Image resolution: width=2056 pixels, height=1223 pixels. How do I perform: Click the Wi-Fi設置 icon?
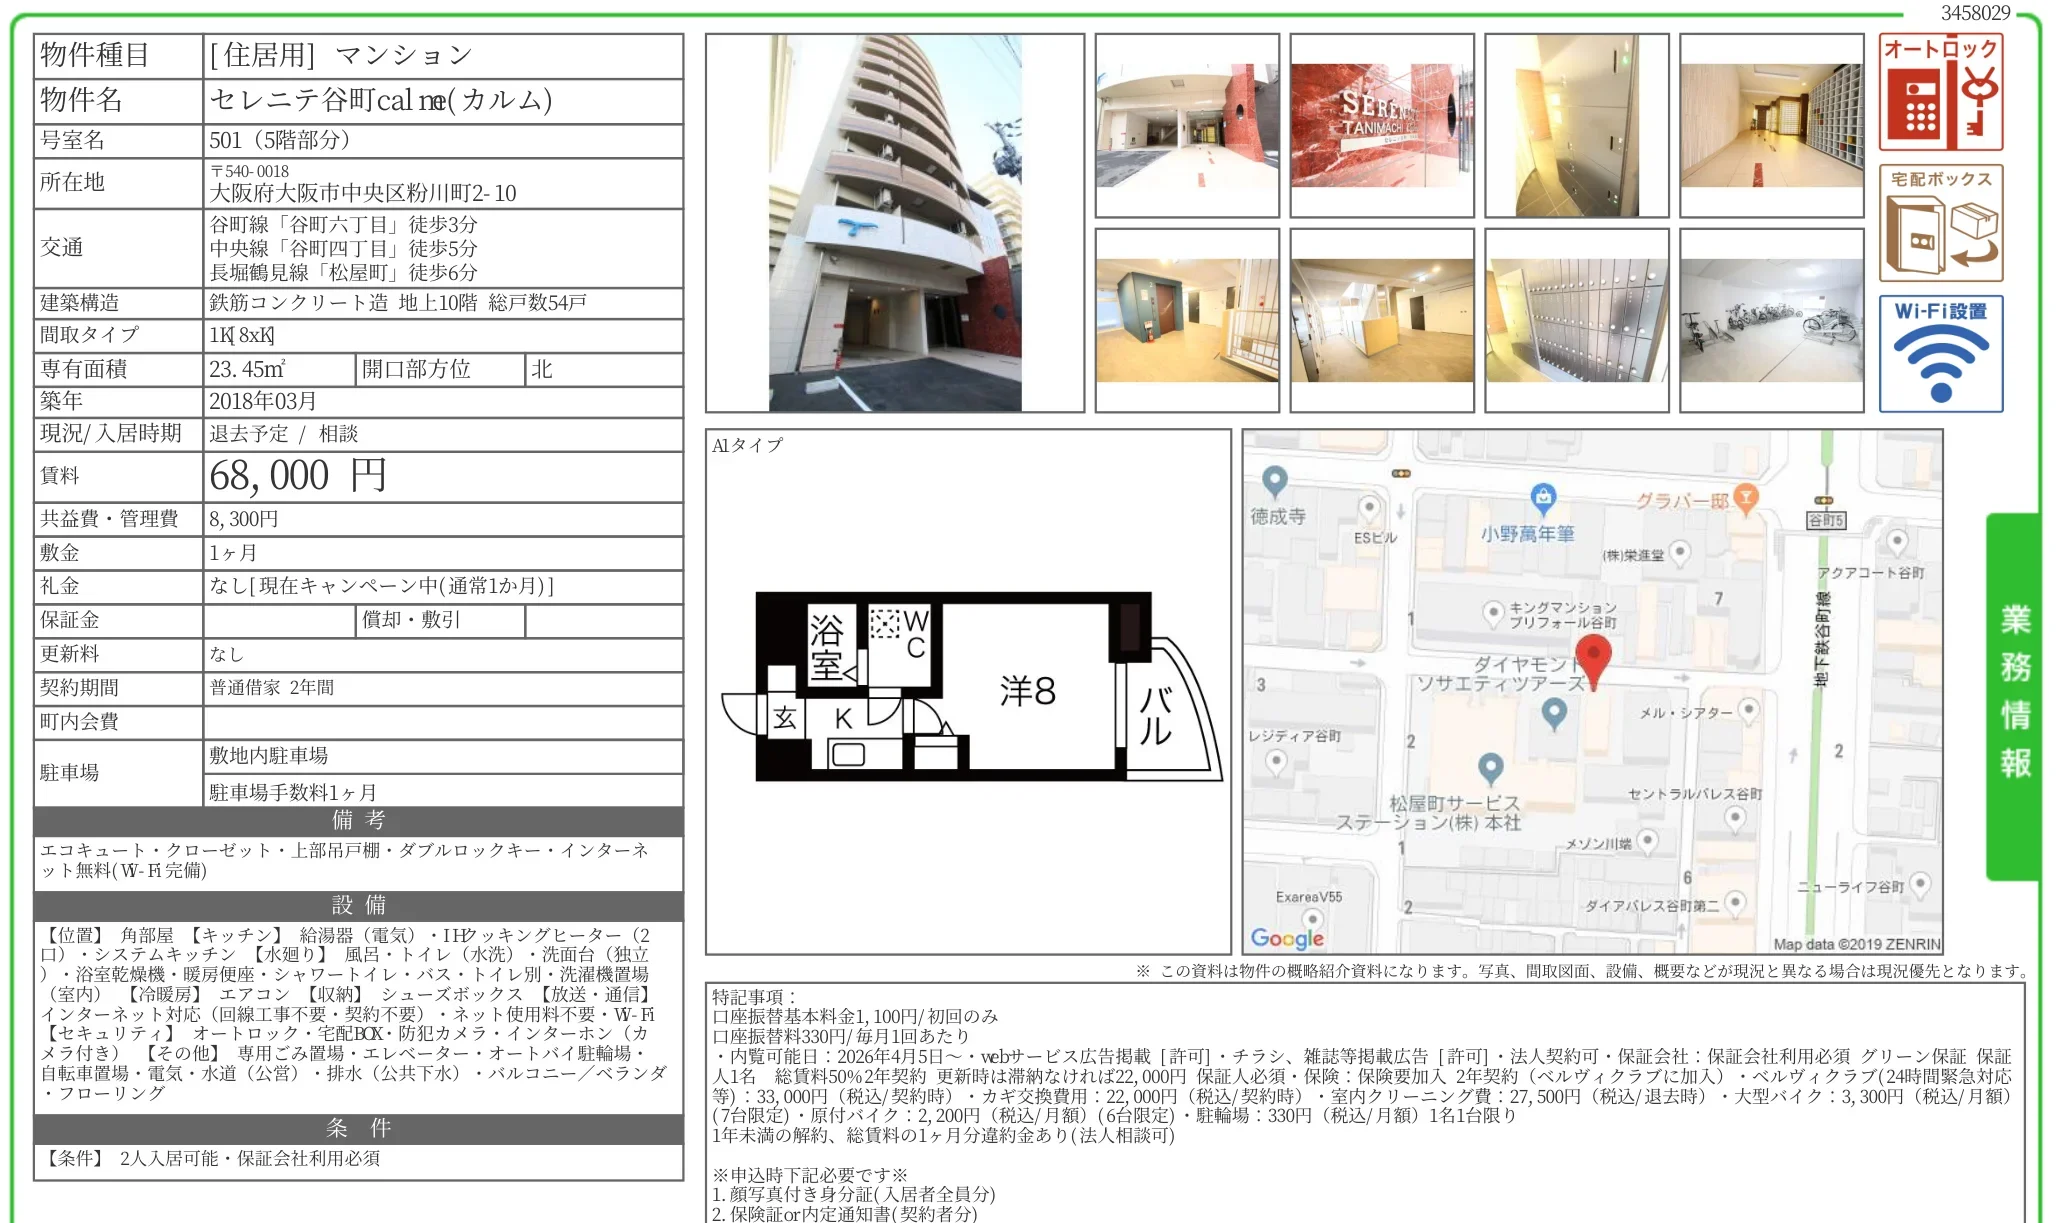(1940, 354)
